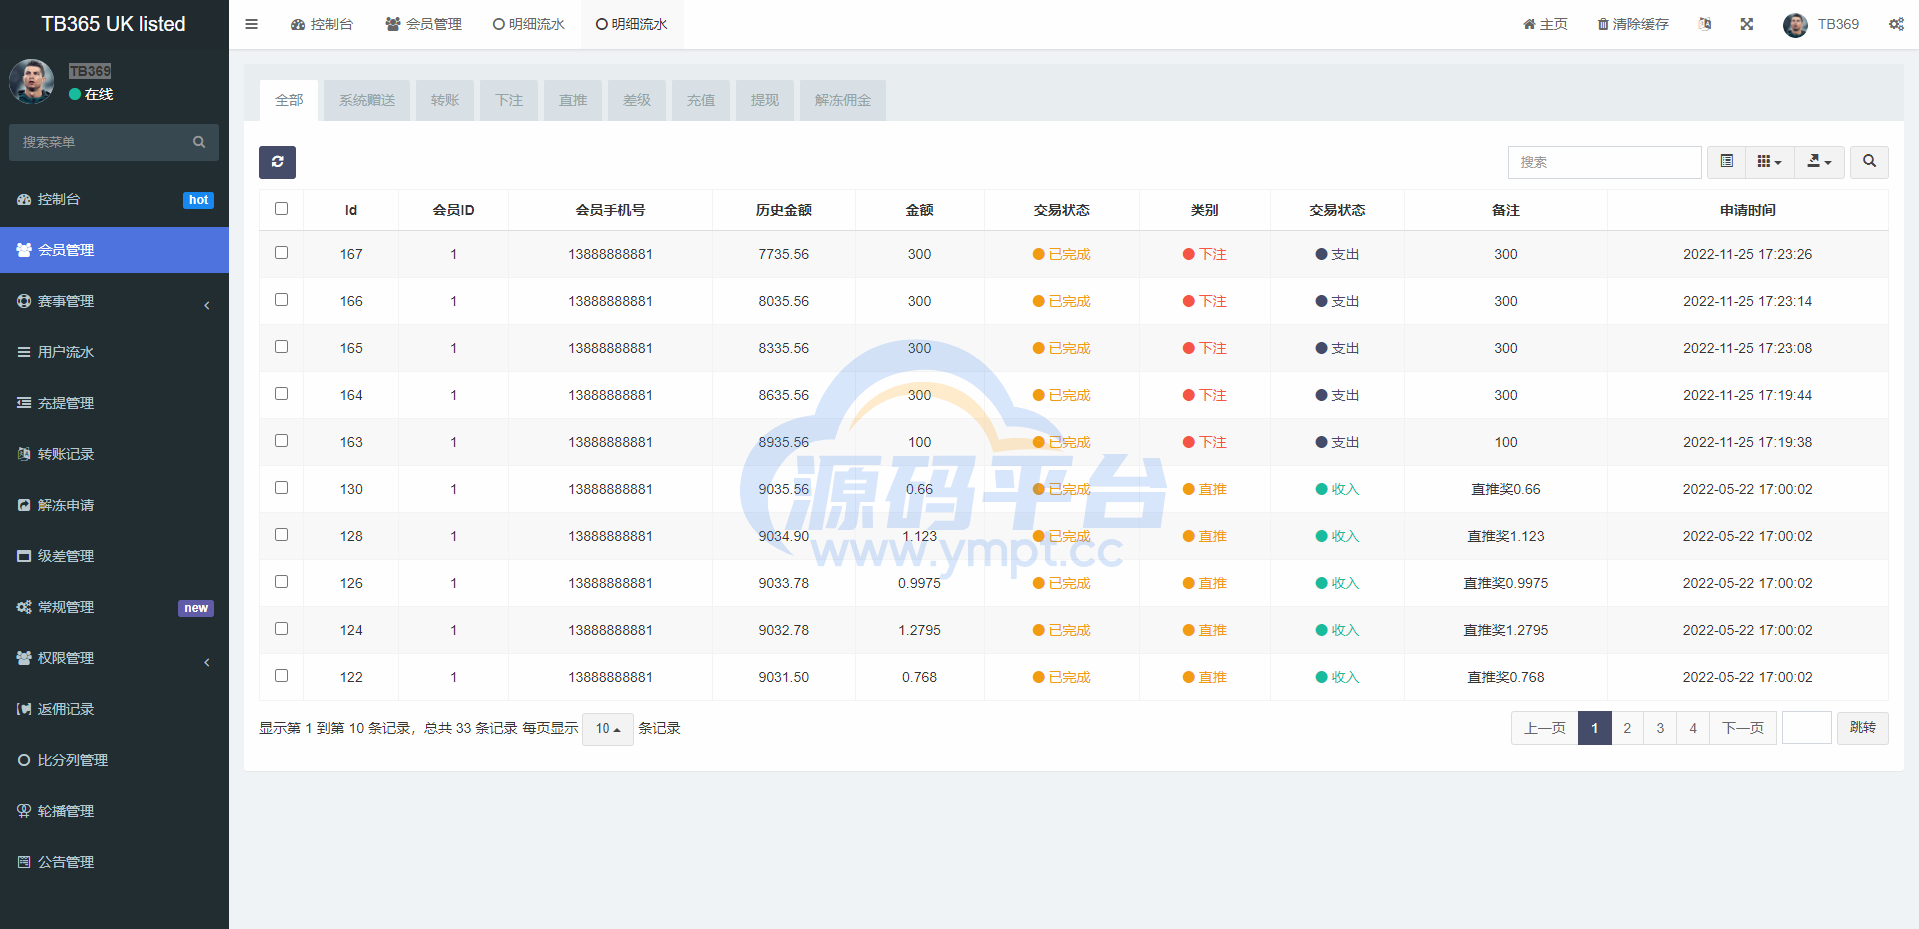Expand 赛事管理 submenu in sidebar
This screenshot has height=929, width=1919.
(x=114, y=301)
